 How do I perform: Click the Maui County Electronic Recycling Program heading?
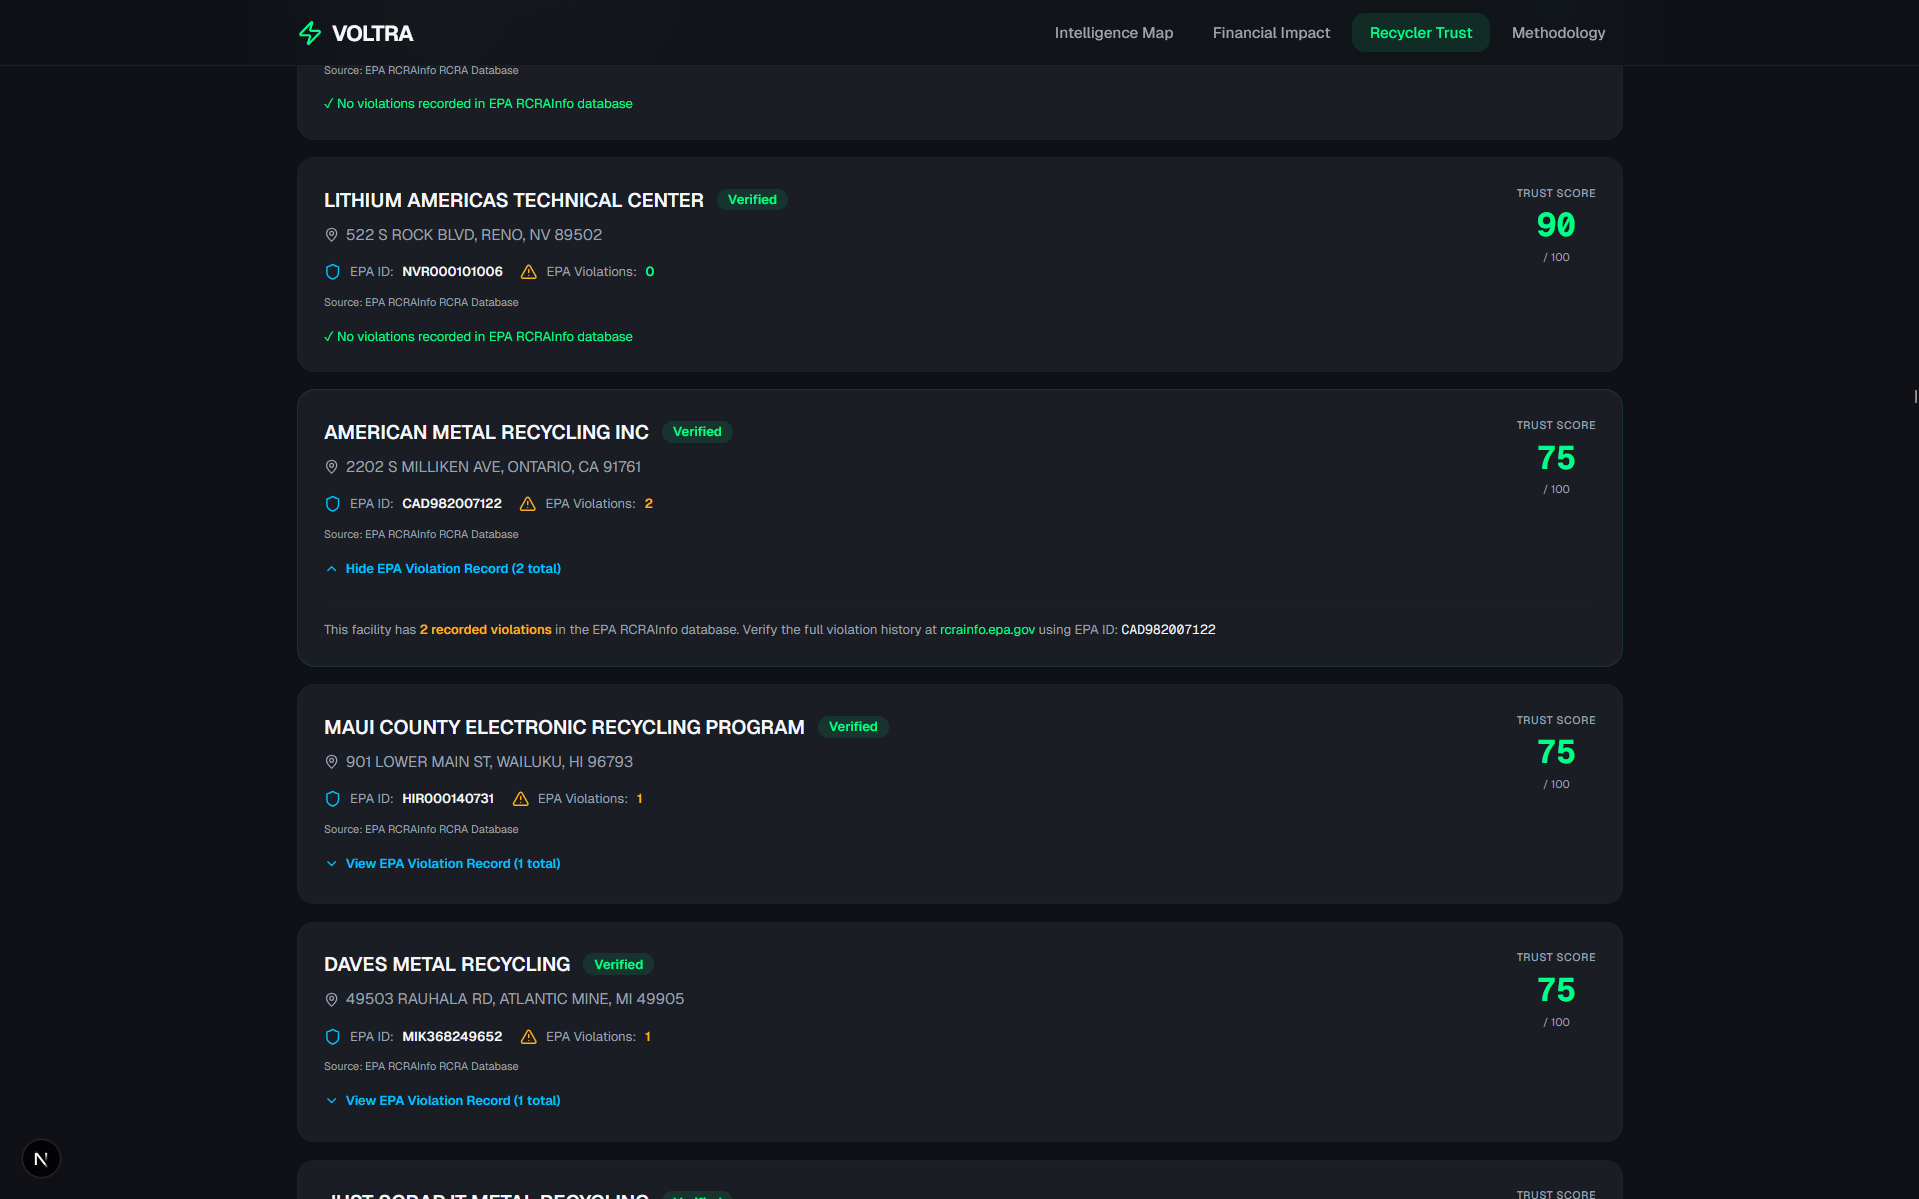[564, 727]
